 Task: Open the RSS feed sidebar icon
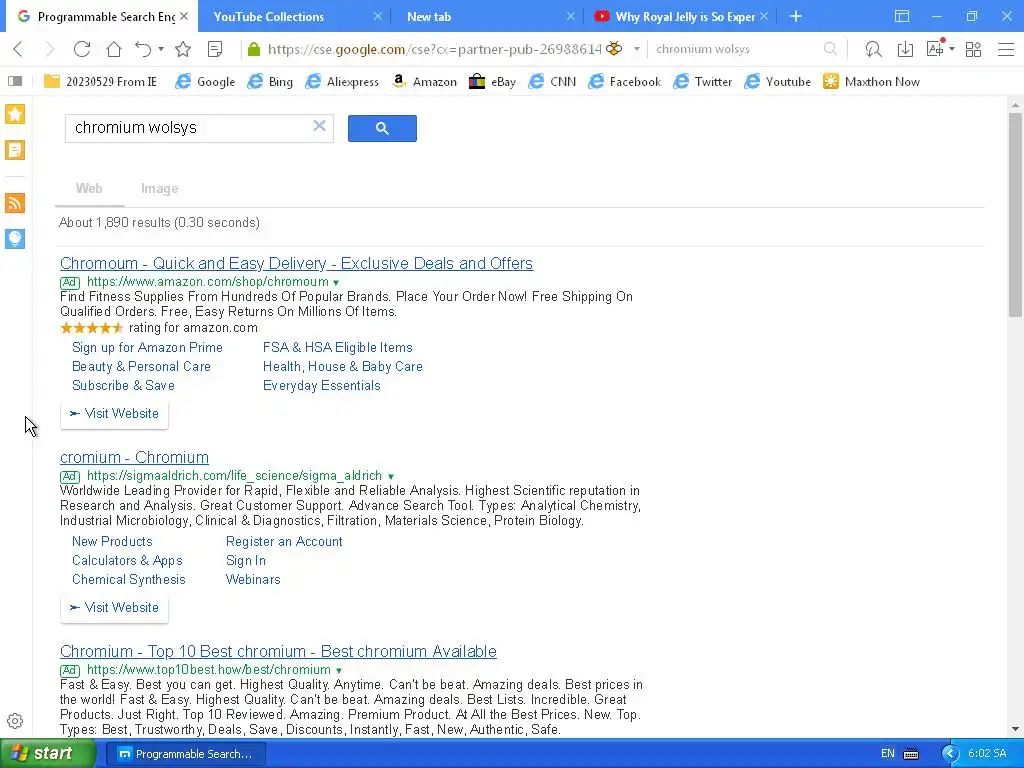pos(15,203)
